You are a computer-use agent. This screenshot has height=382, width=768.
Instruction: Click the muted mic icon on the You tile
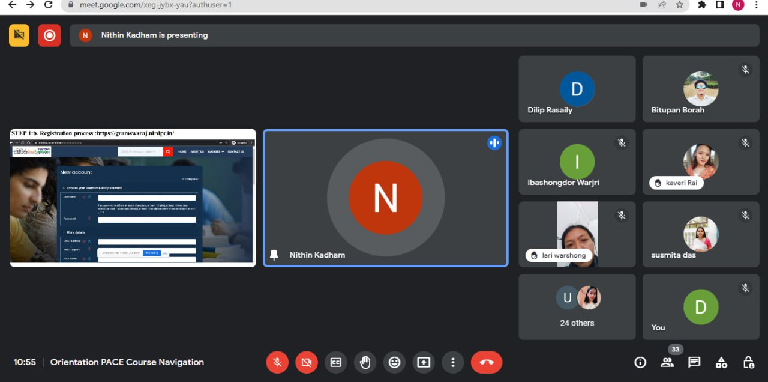[745, 288]
